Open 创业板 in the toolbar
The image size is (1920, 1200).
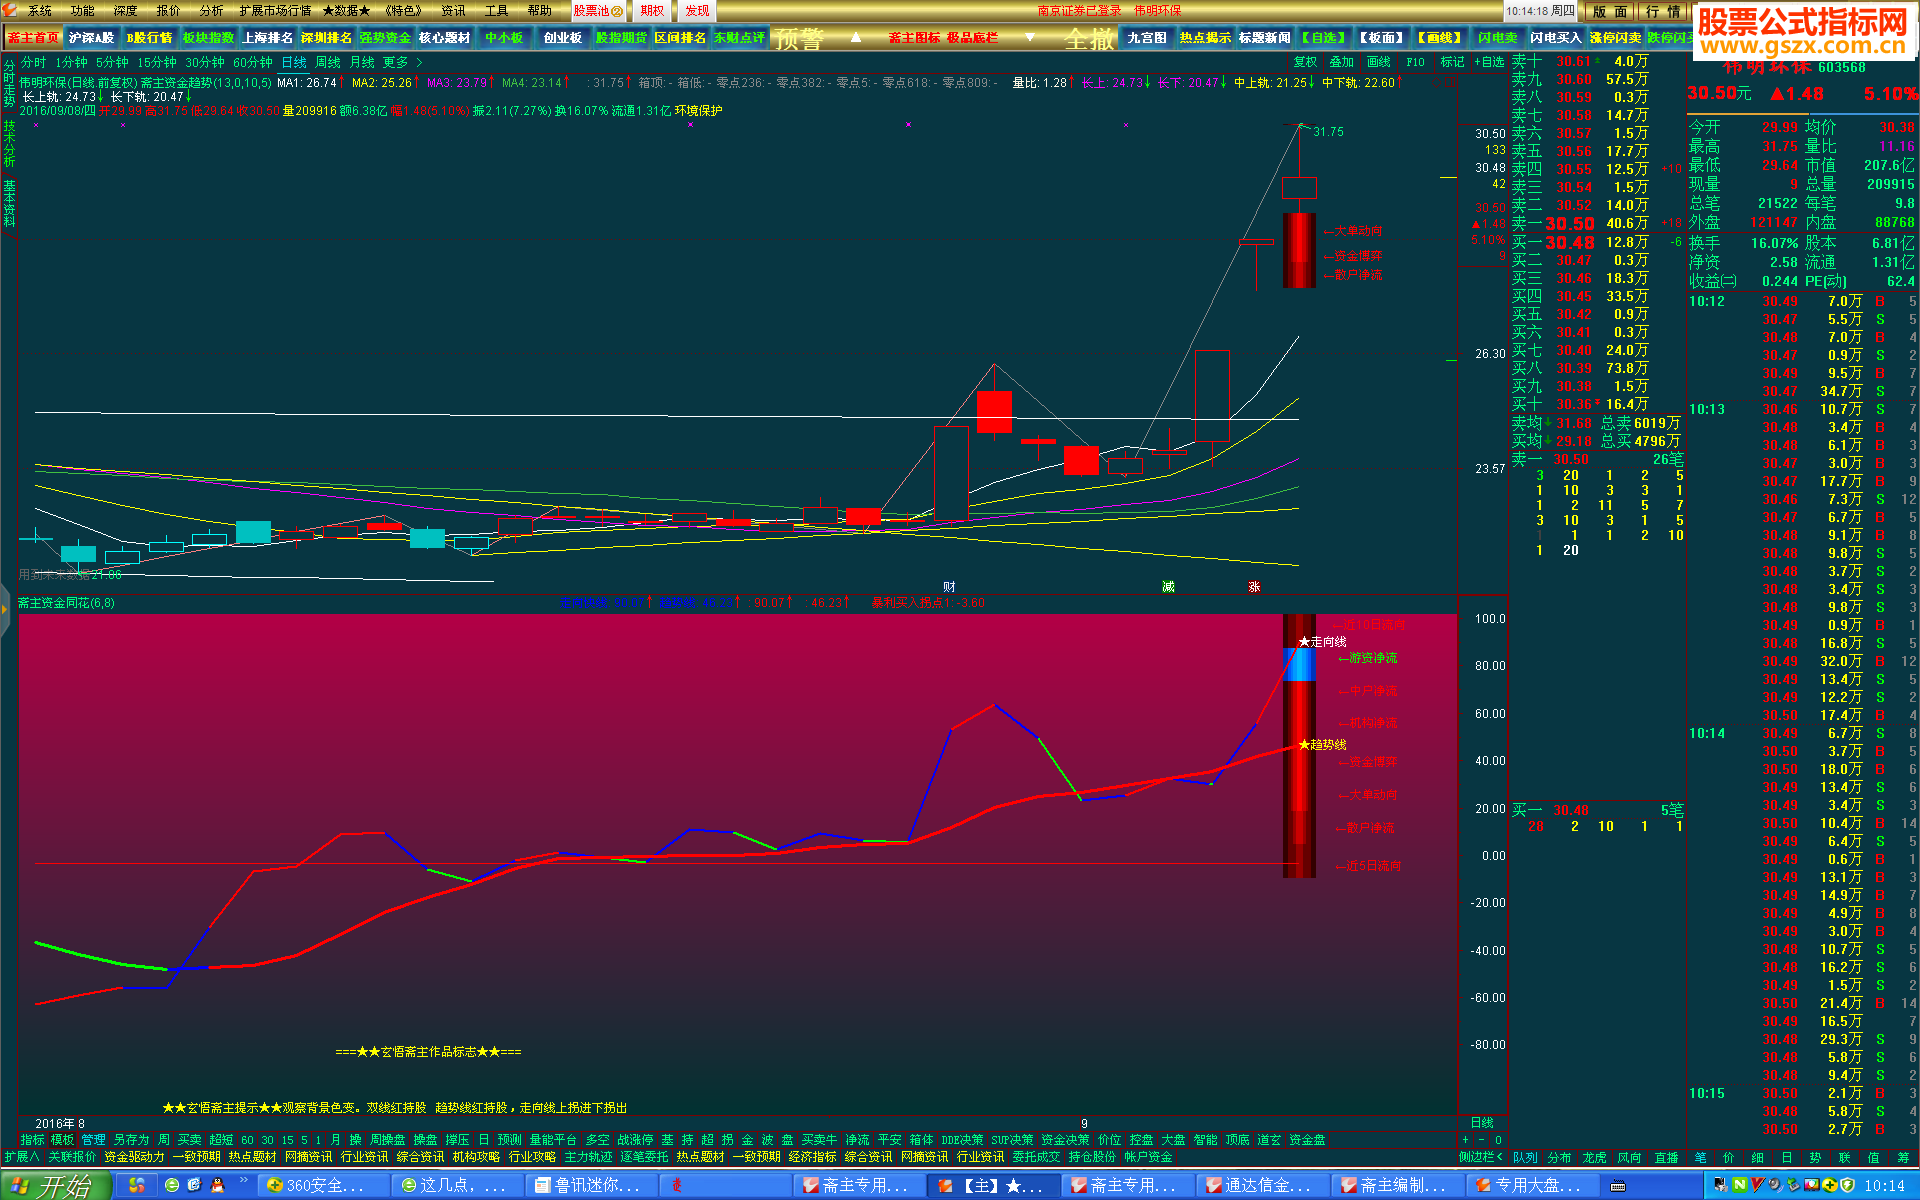pos(562,38)
